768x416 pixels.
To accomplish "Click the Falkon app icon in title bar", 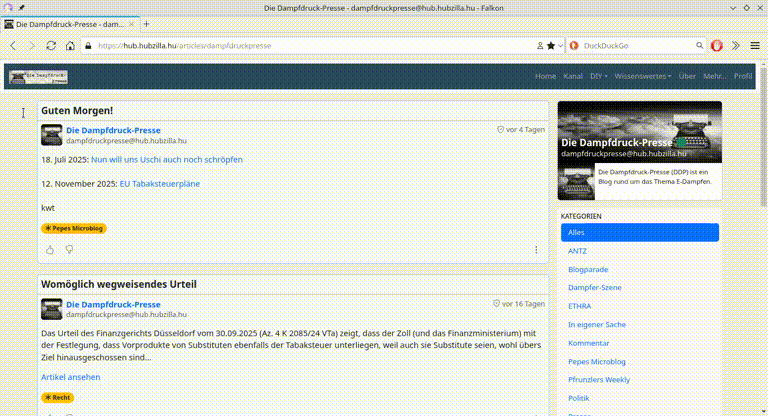I will (x=8, y=8).
